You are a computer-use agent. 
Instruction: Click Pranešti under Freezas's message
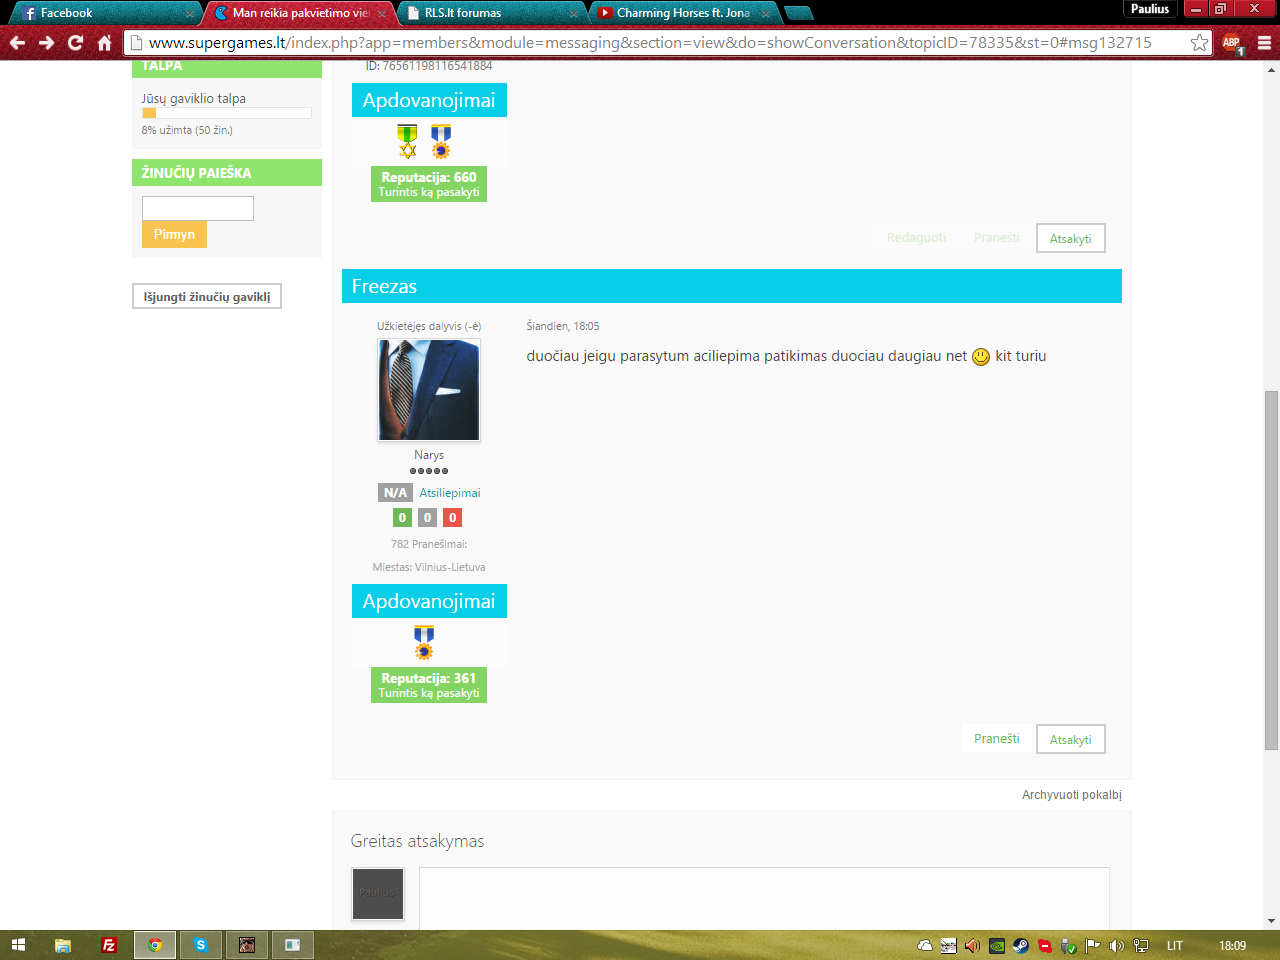click(x=997, y=739)
